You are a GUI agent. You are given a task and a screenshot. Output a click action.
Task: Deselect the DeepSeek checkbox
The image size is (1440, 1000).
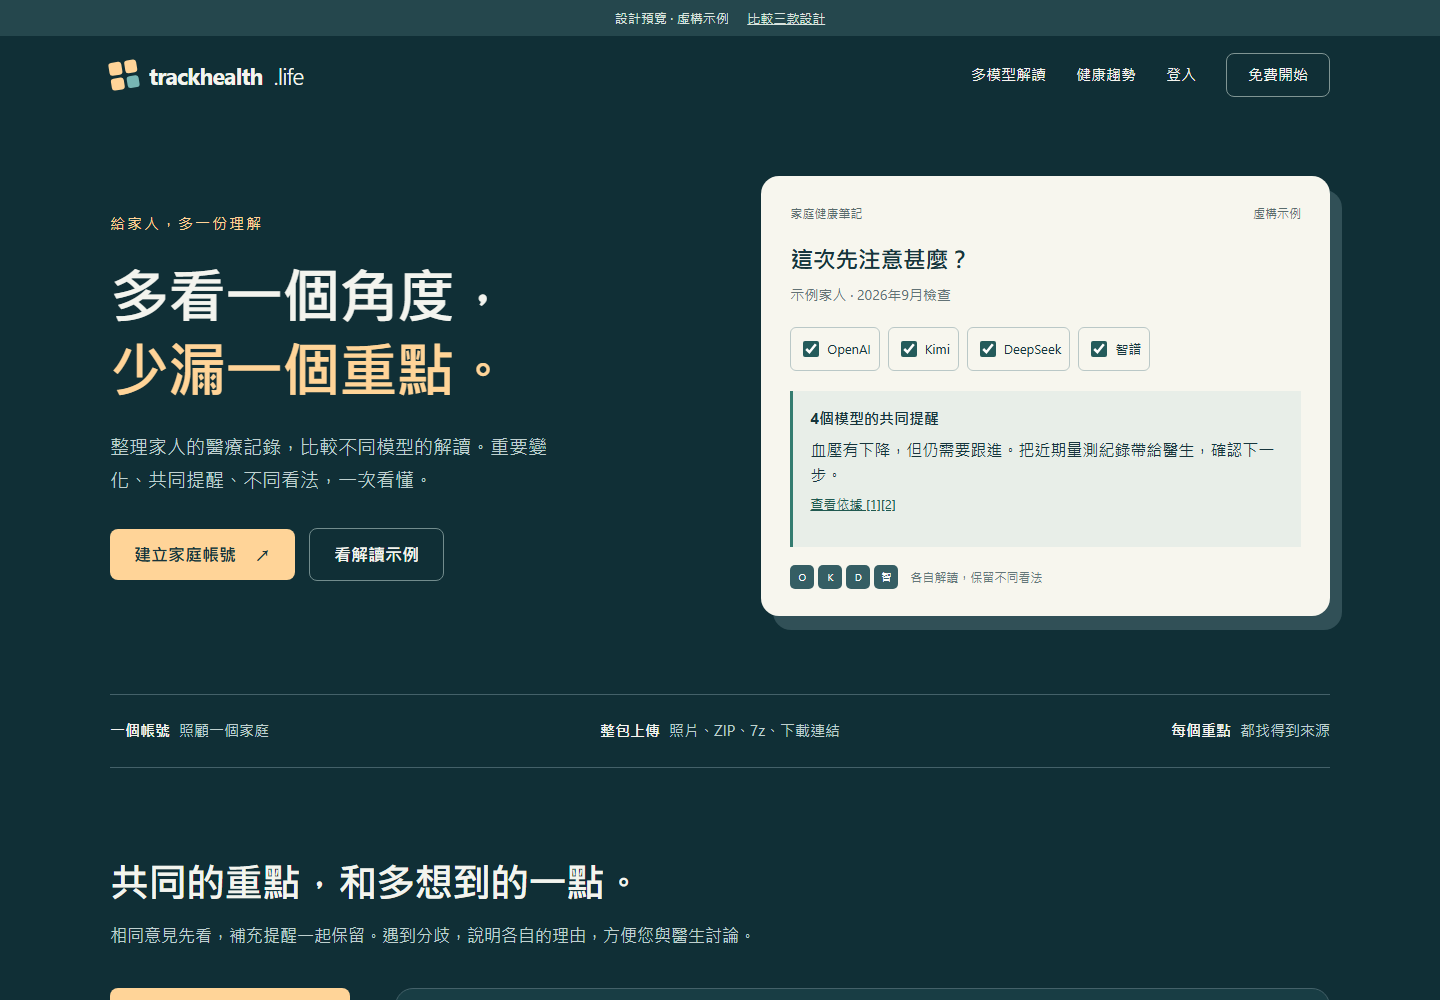(x=988, y=349)
